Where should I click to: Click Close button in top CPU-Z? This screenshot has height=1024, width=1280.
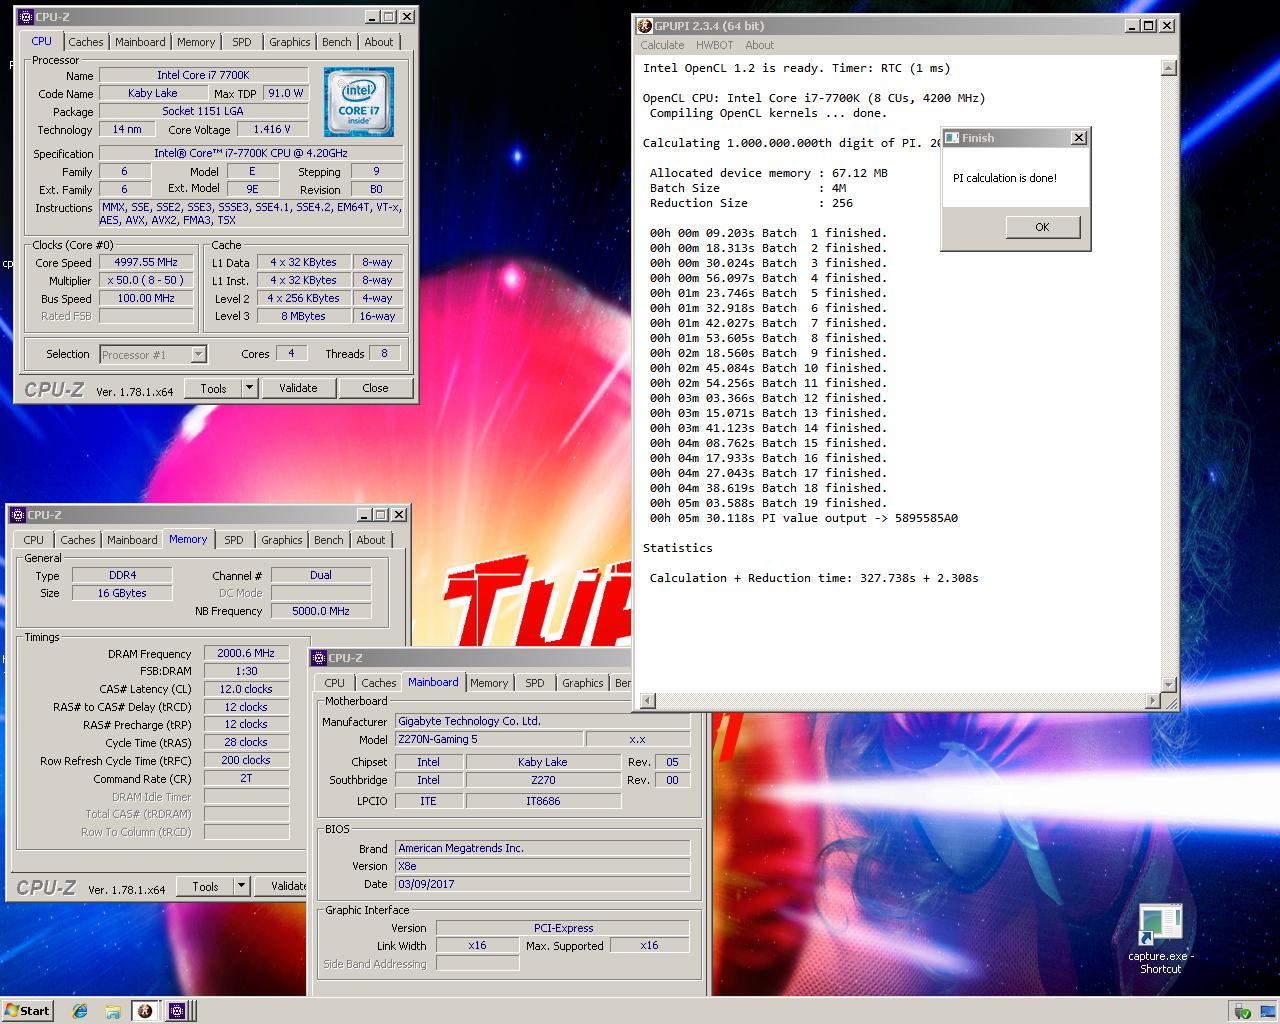pos(375,388)
